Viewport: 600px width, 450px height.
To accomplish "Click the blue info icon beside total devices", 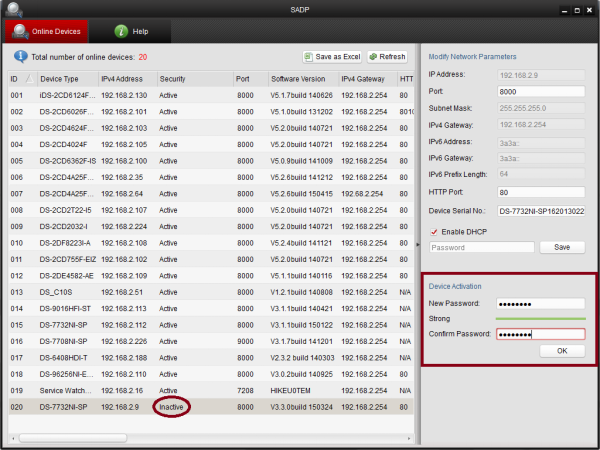I will [20, 57].
